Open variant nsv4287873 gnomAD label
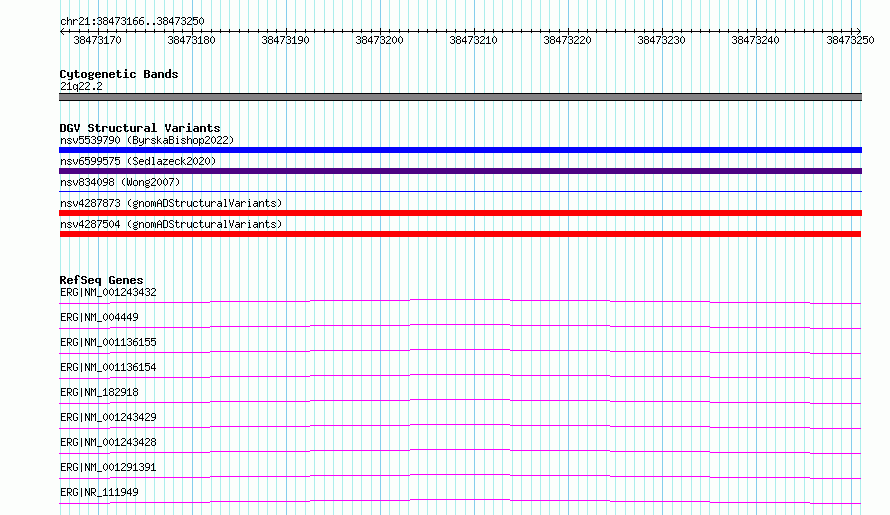This screenshot has width=890, height=515. click(x=171, y=203)
